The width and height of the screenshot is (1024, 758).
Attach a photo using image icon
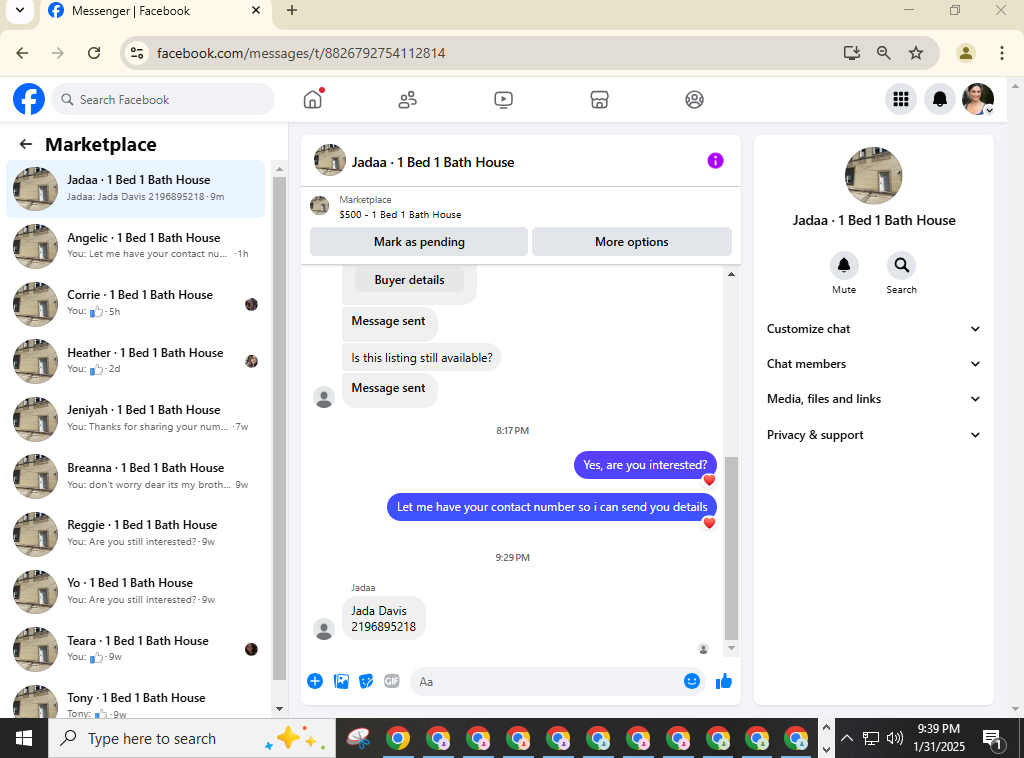click(341, 681)
